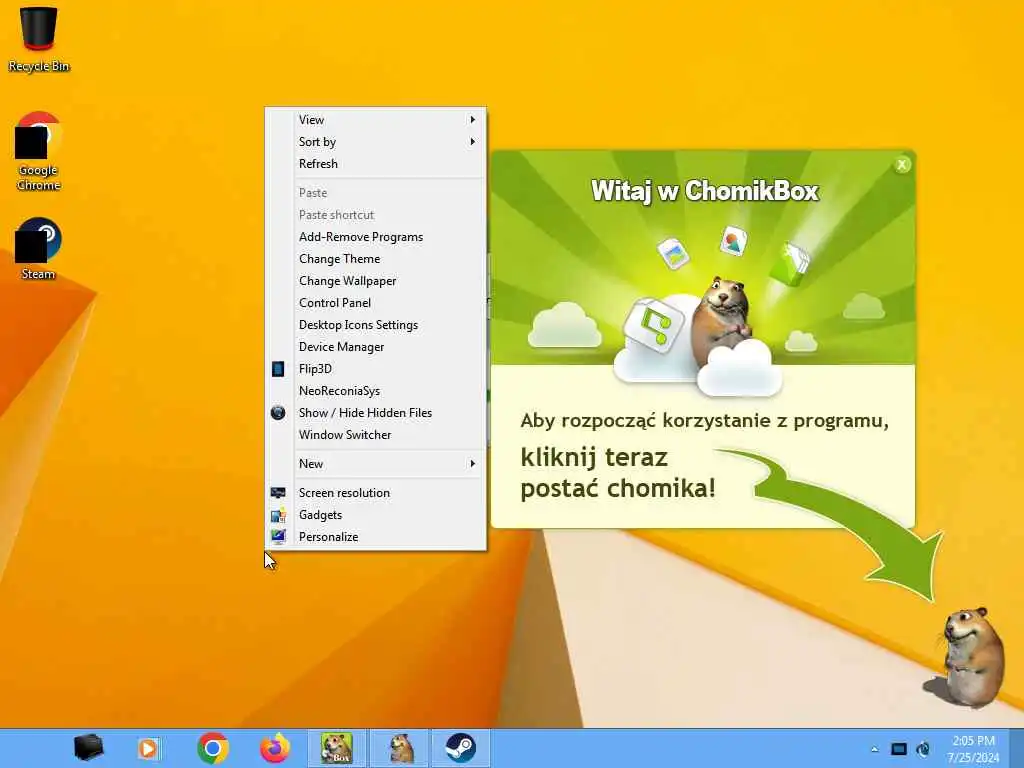Click the text 'kliknij teraz postać chomika!'
The width and height of the screenshot is (1024, 768).
click(x=618, y=473)
